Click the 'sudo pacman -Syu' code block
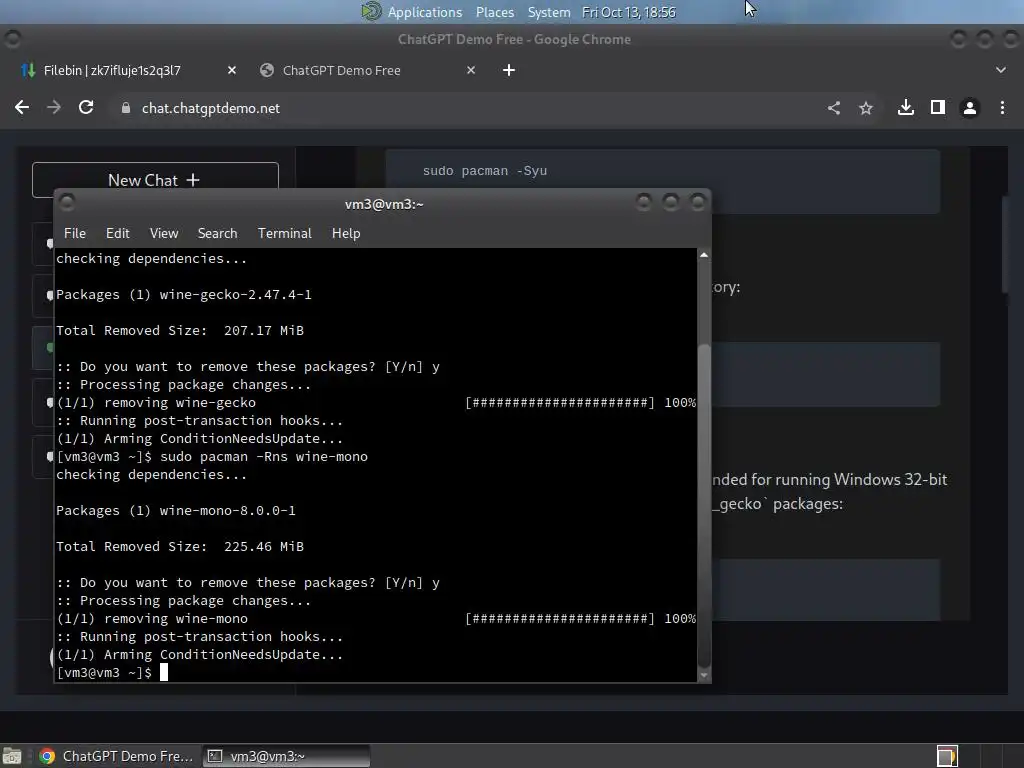 662,181
